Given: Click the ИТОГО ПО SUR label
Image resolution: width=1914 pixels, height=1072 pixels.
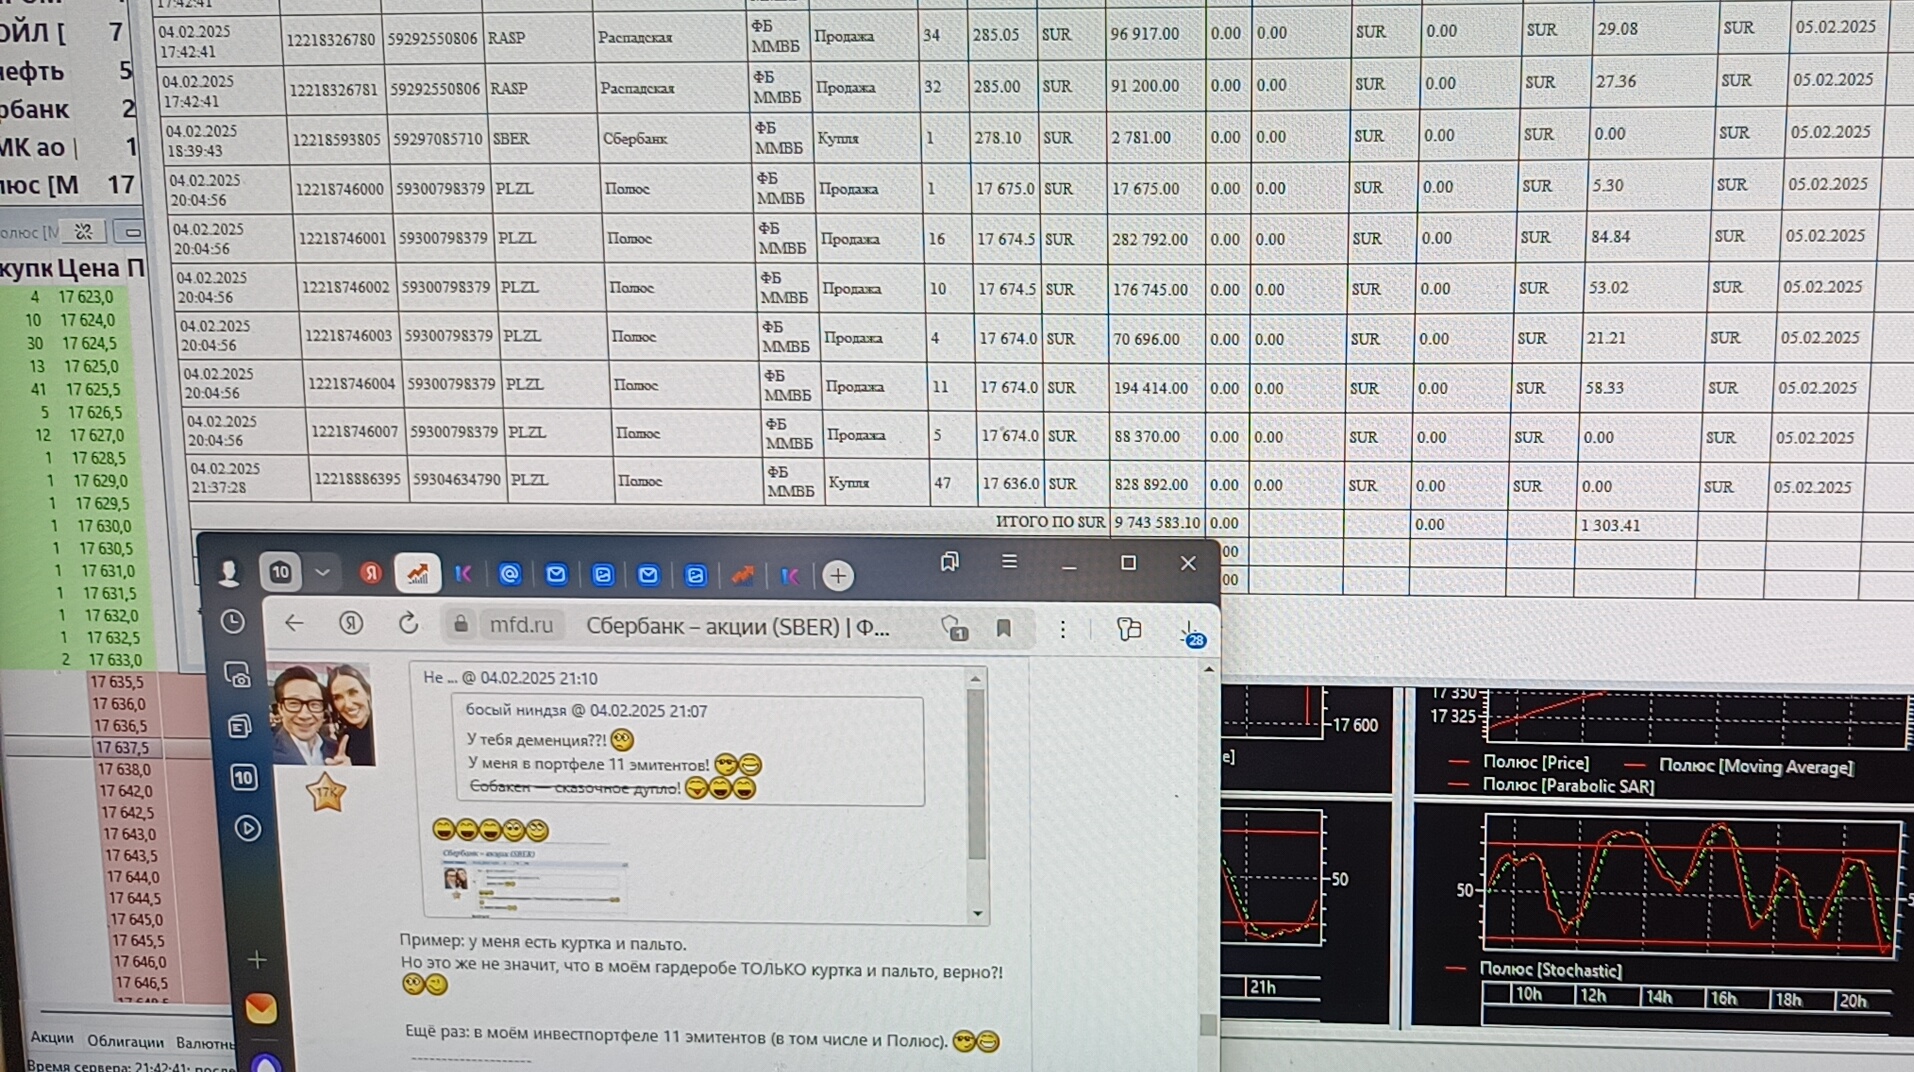Looking at the screenshot, I should (x=1050, y=522).
